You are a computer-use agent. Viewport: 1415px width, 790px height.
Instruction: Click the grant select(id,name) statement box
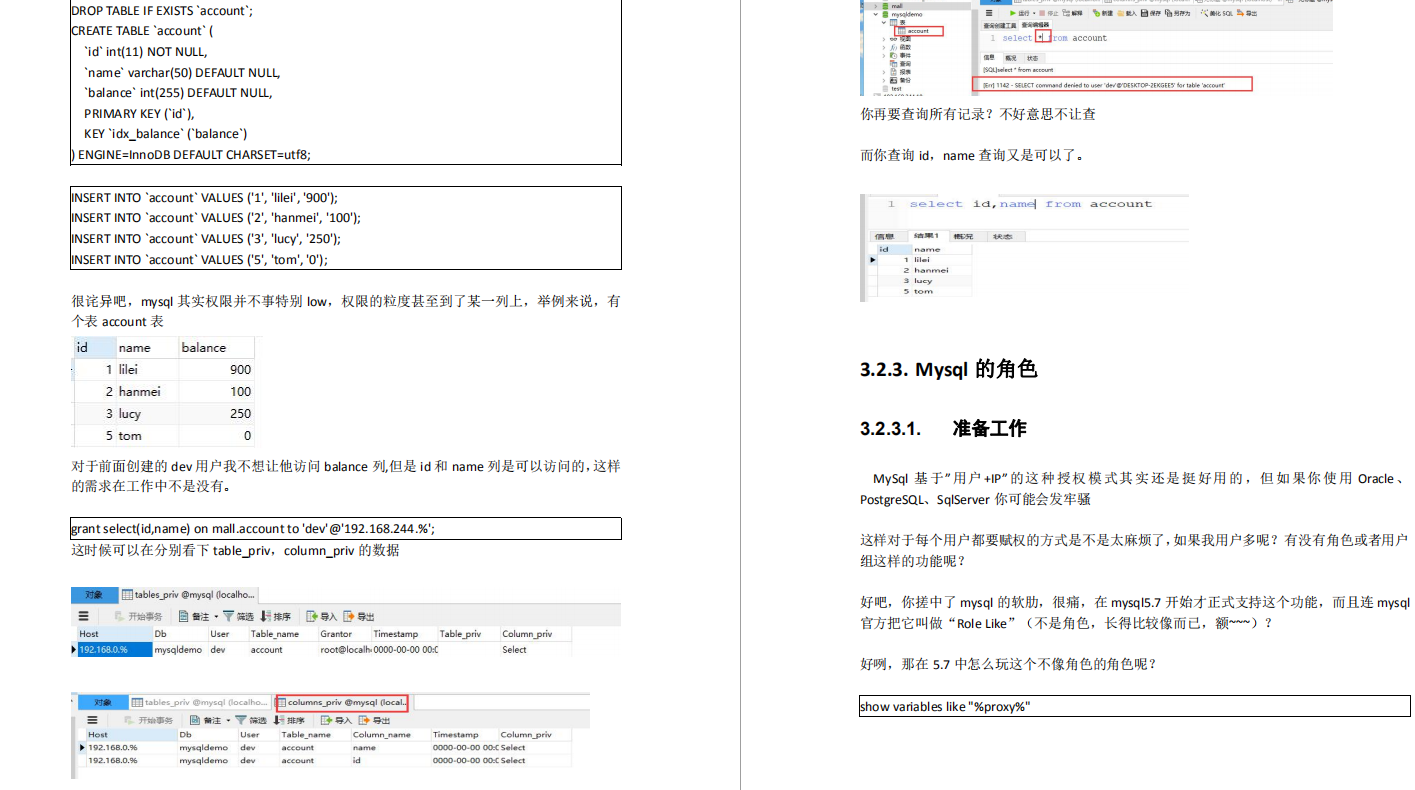[346, 528]
